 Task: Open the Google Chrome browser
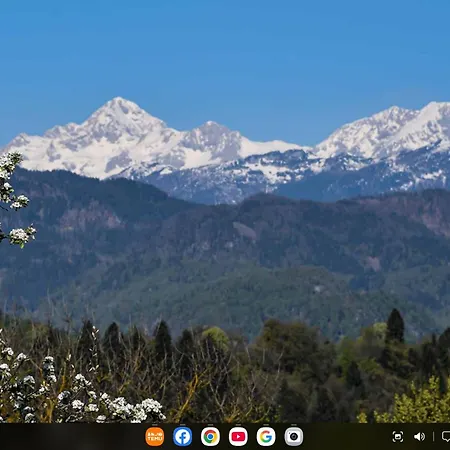point(210,436)
